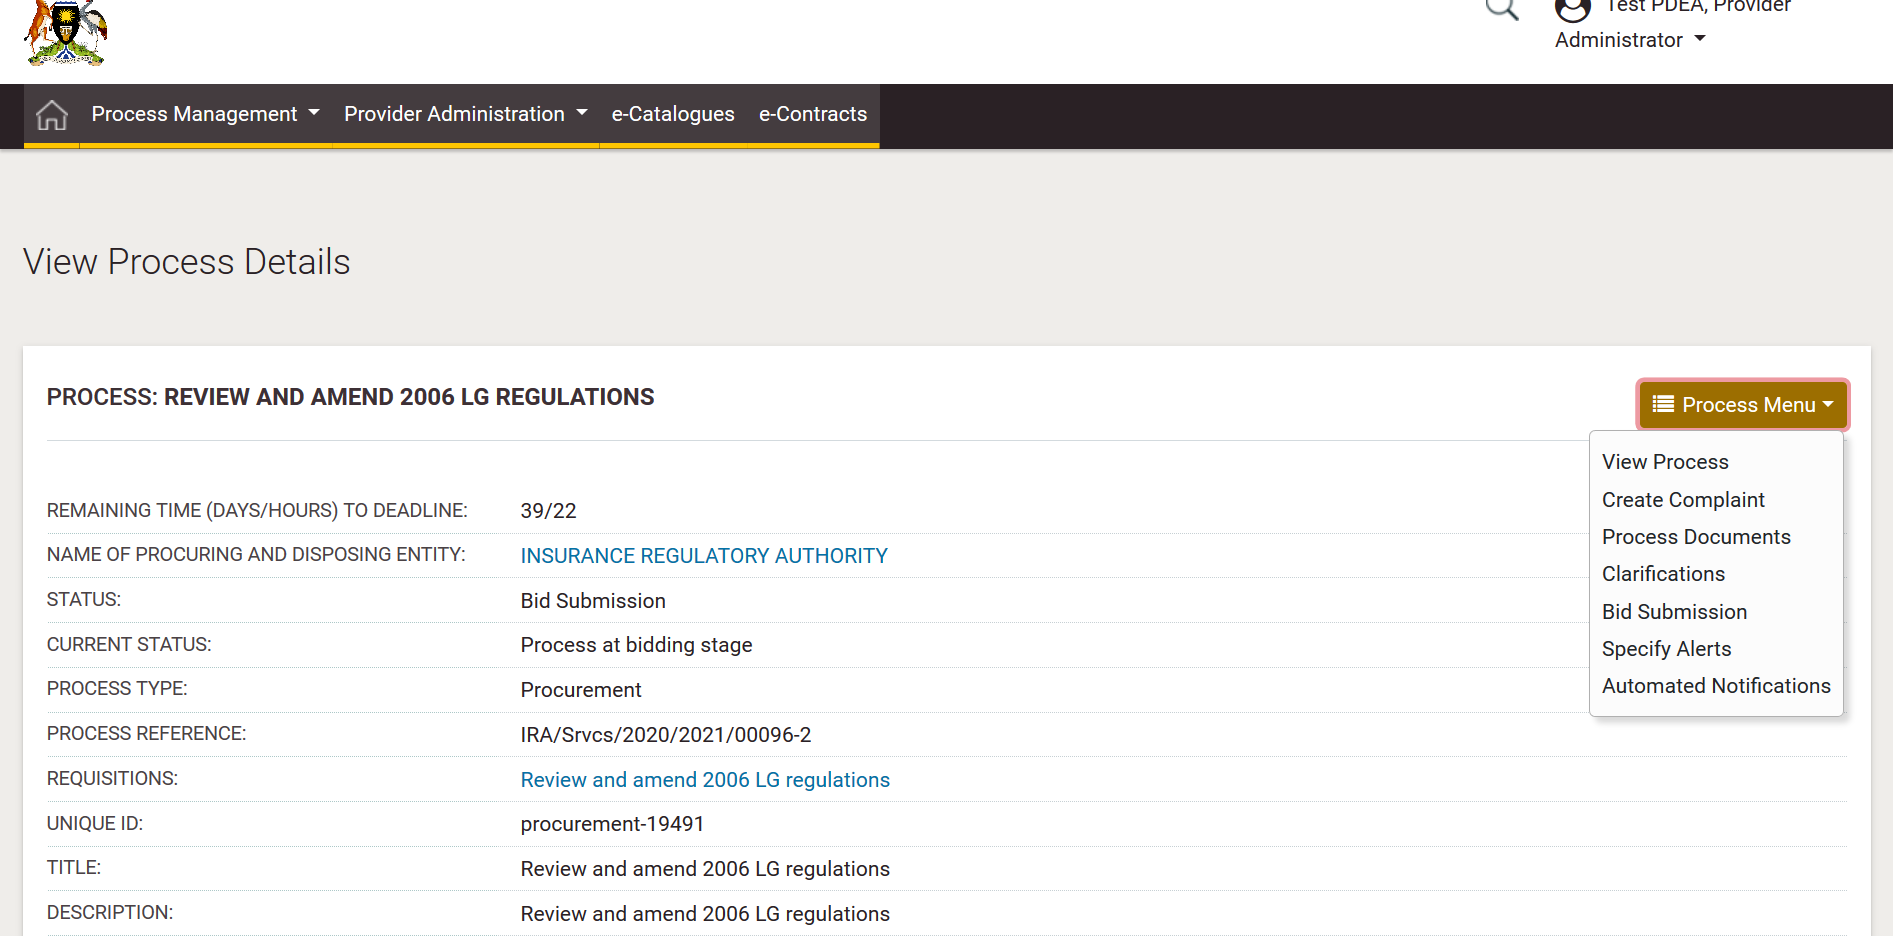
Task: Choose Create Complaint in Process Menu
Action: pyautogui.click(x=1683, y=500)
